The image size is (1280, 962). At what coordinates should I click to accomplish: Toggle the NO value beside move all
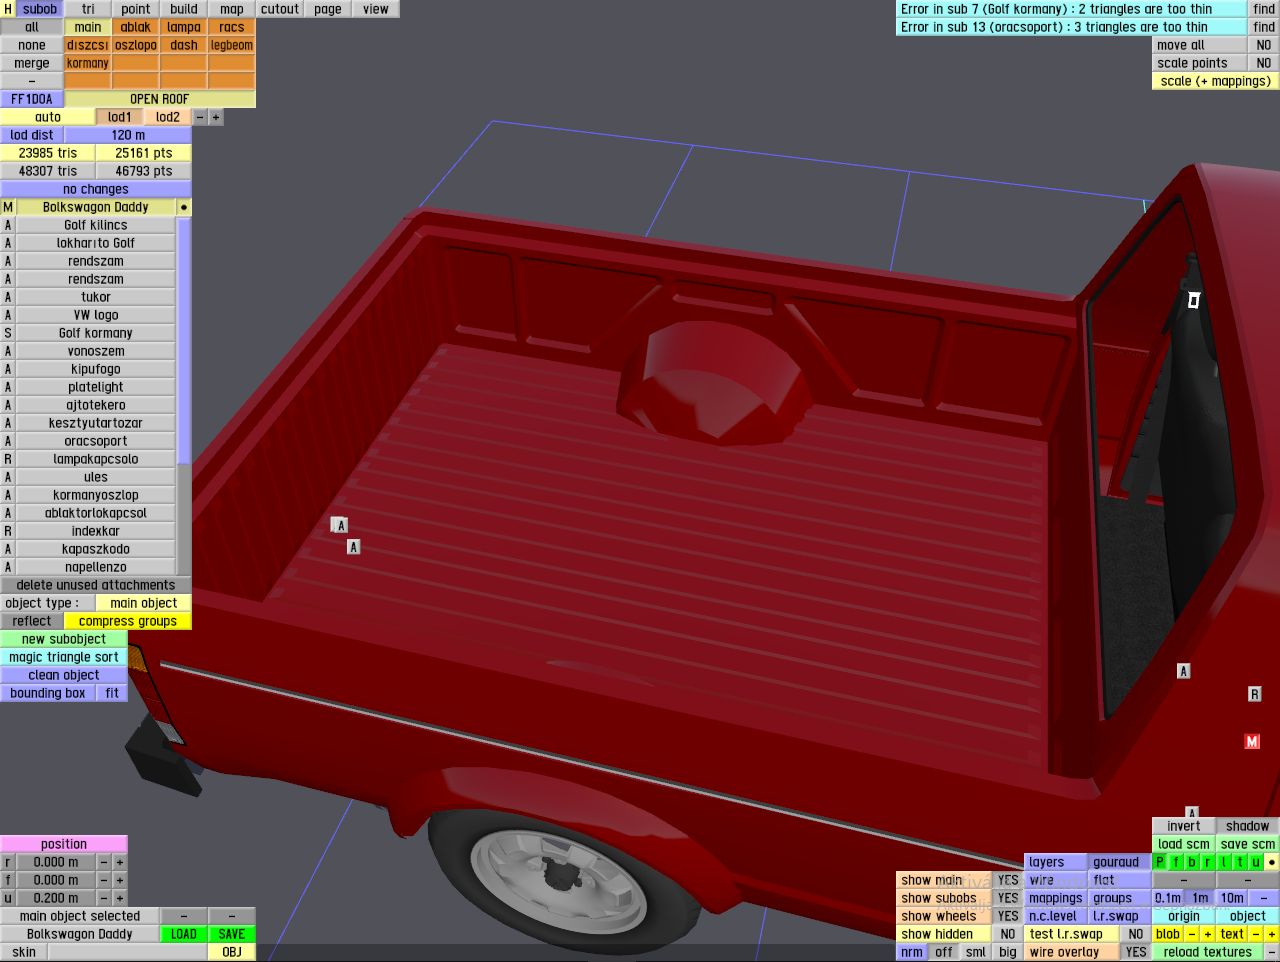(1264, 45)
